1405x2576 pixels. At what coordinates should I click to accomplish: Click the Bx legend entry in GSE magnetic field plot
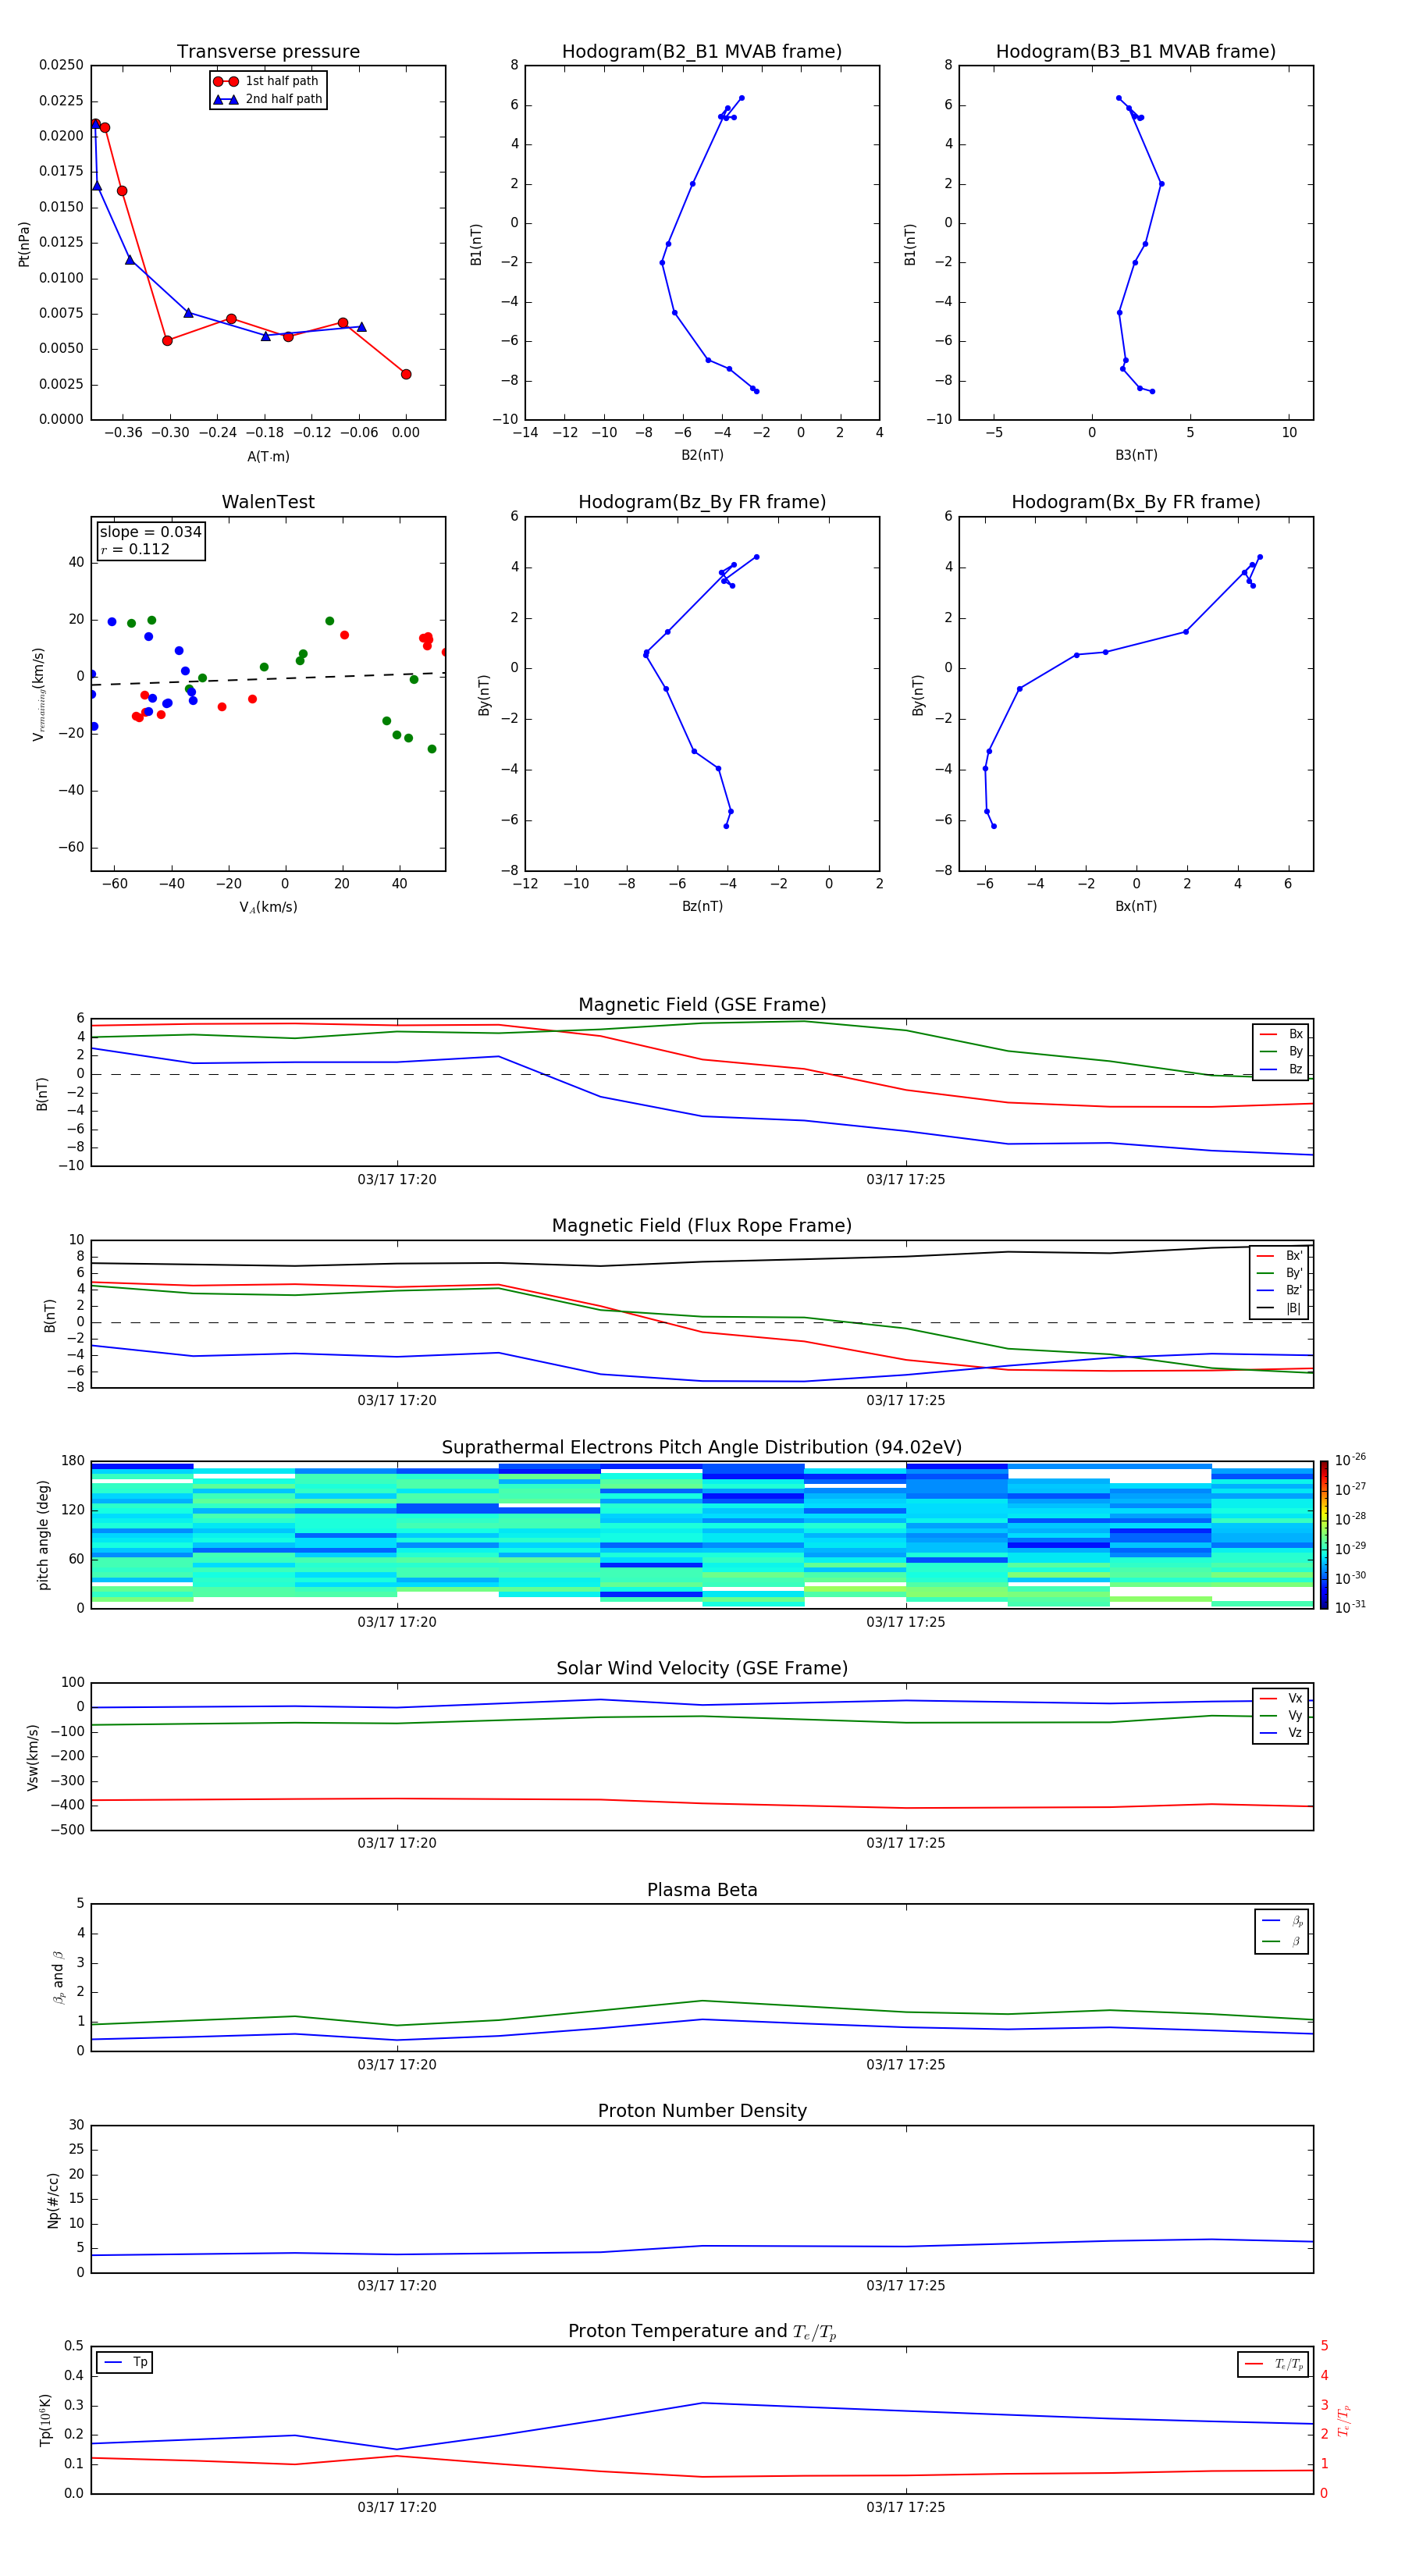(1281, 1034)
